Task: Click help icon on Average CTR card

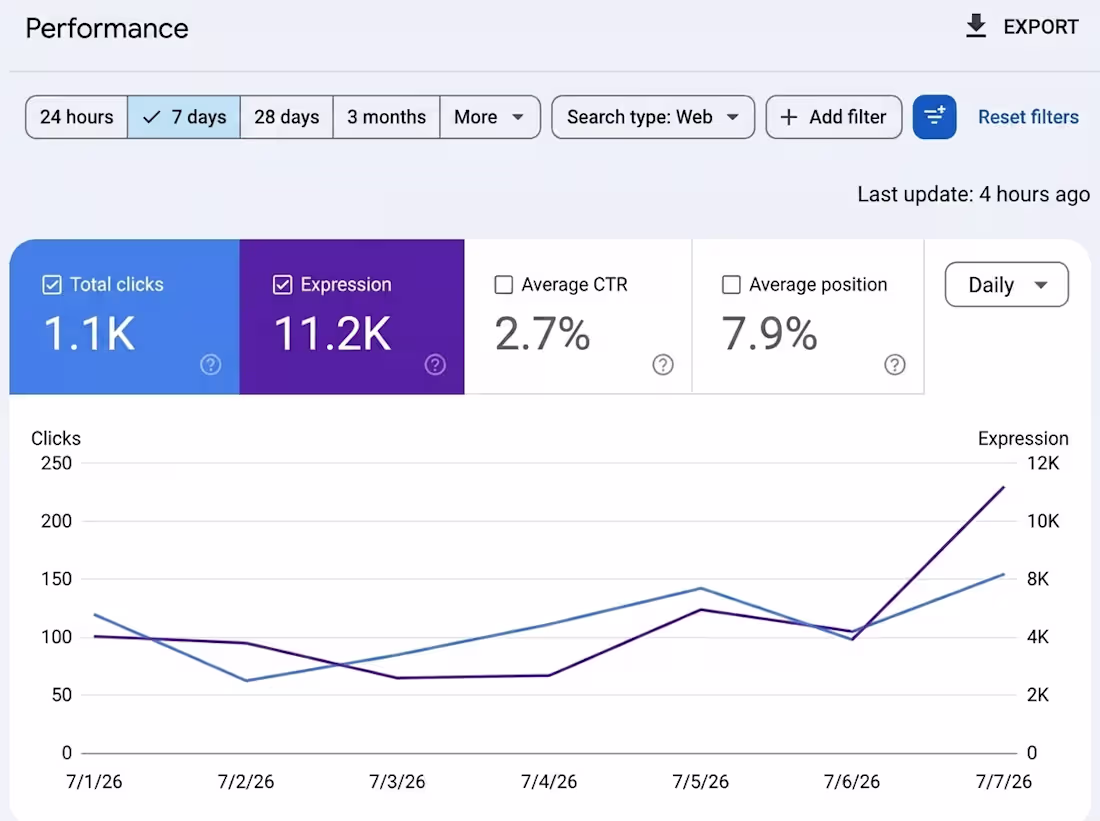Action: [x=663, y=364]
